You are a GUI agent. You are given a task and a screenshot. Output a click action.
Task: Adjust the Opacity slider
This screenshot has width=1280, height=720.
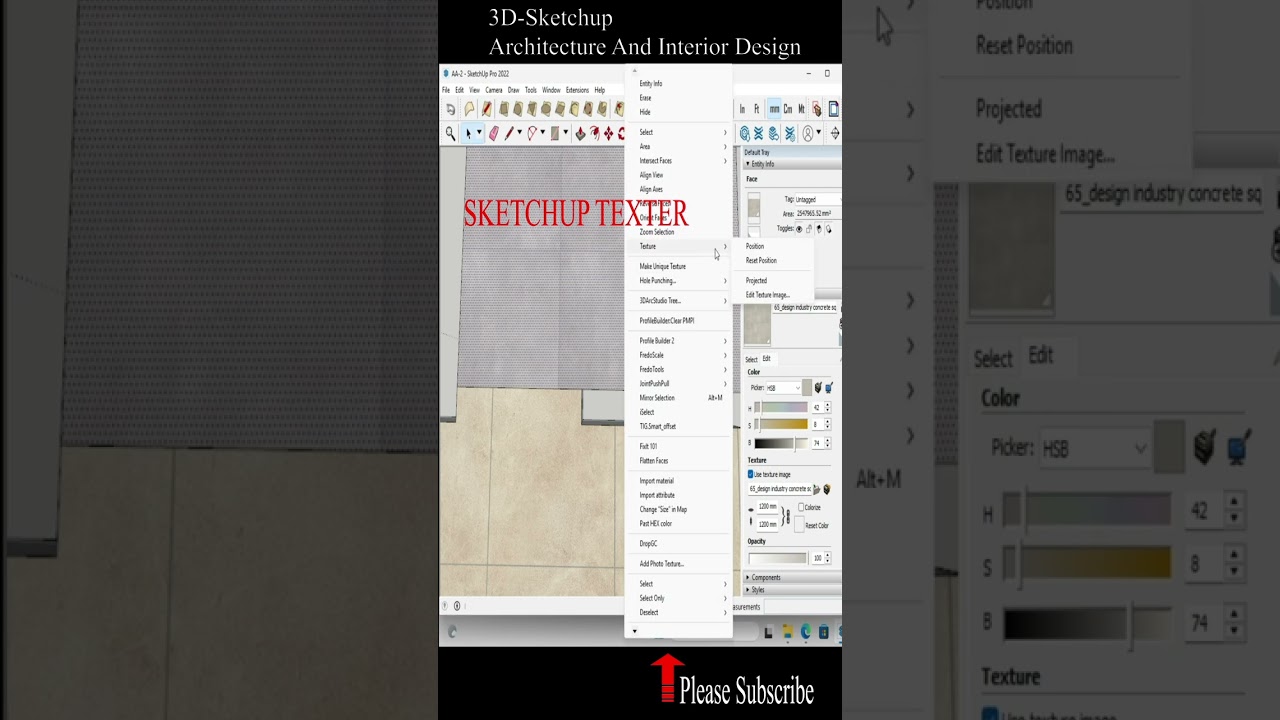tap(777, 558)
